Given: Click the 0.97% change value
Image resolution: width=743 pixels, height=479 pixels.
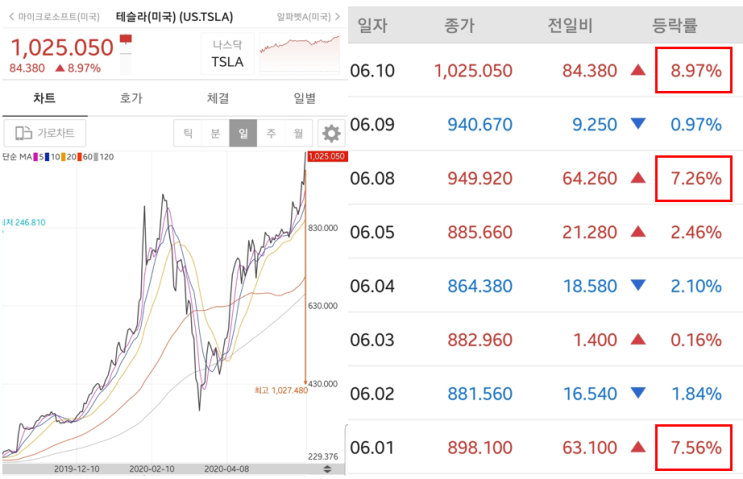Looking at the screenshot, I should click(x=696, y=125).
